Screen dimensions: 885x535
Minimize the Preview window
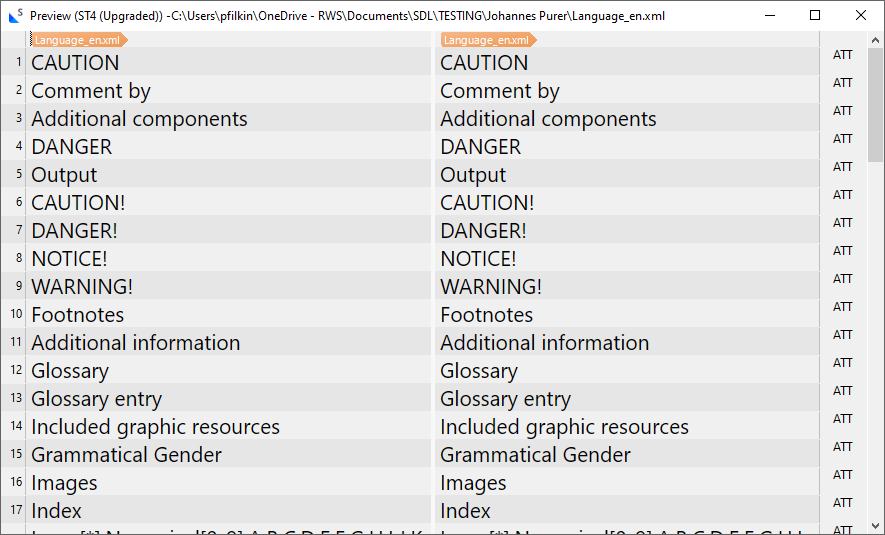pos(769,15)
